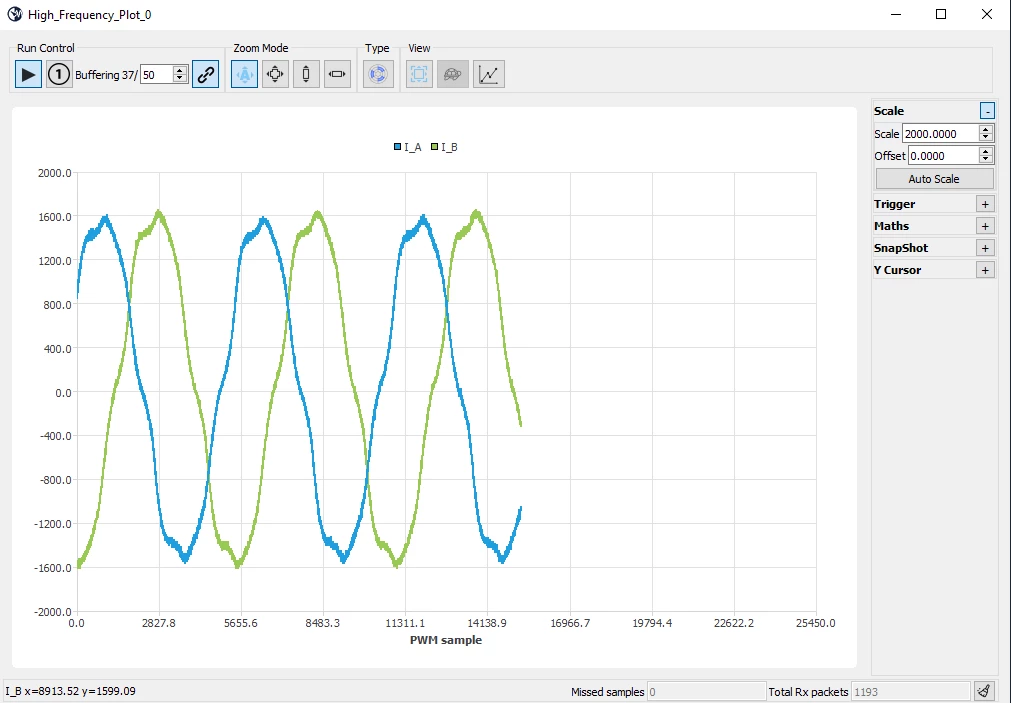Viewport: 1011px width, 703px height.
Task: Click the fit-to-view icon in View
Action: [419, 74]
